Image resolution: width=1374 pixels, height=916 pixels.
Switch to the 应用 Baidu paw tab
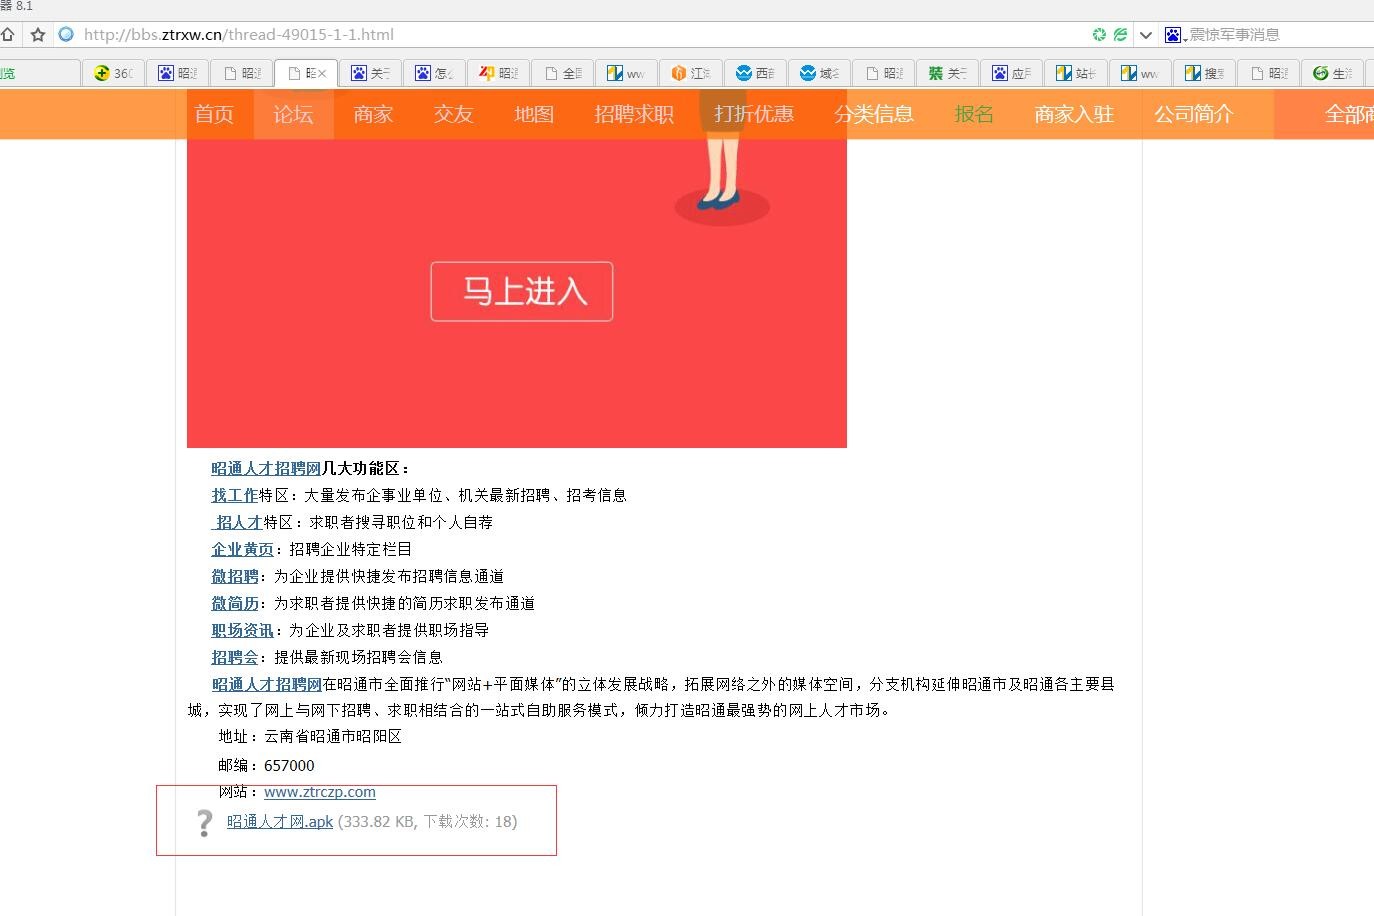pyautogui.click(x=1010, y=73)
